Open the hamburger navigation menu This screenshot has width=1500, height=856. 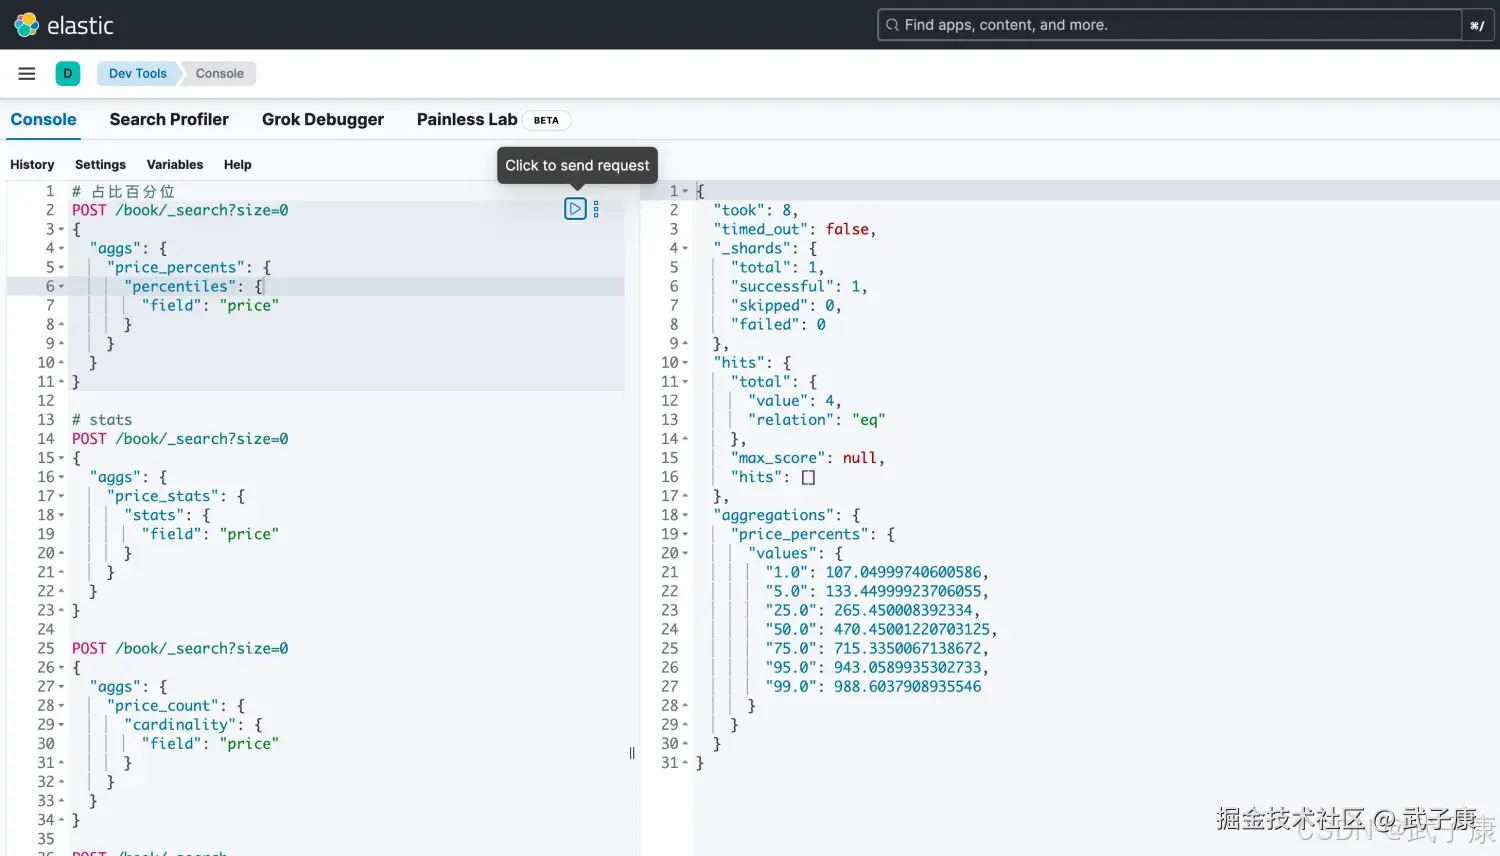coord(27,73)
